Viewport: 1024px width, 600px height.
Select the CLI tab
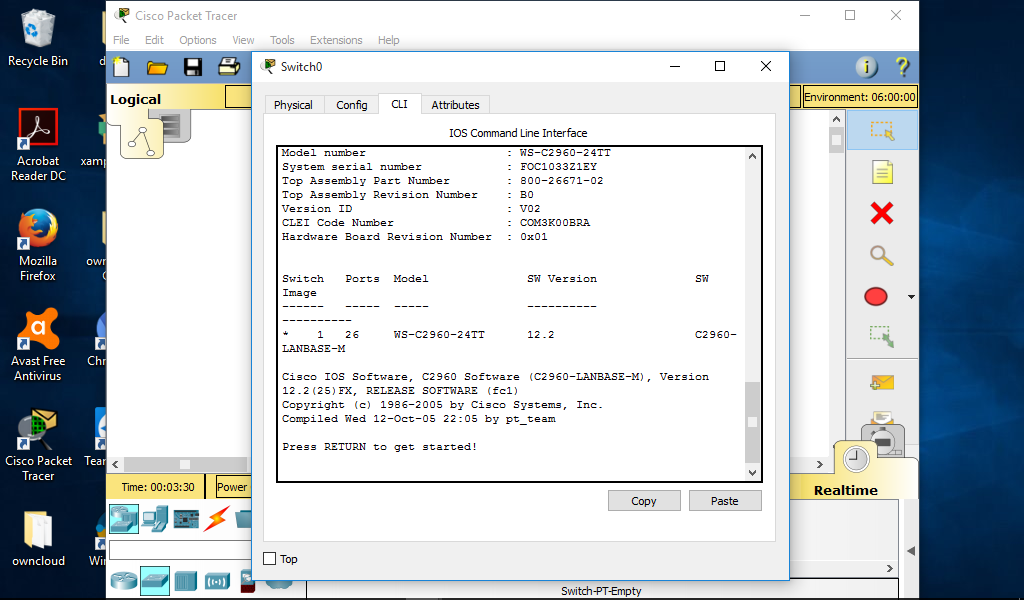coord(400,104)
